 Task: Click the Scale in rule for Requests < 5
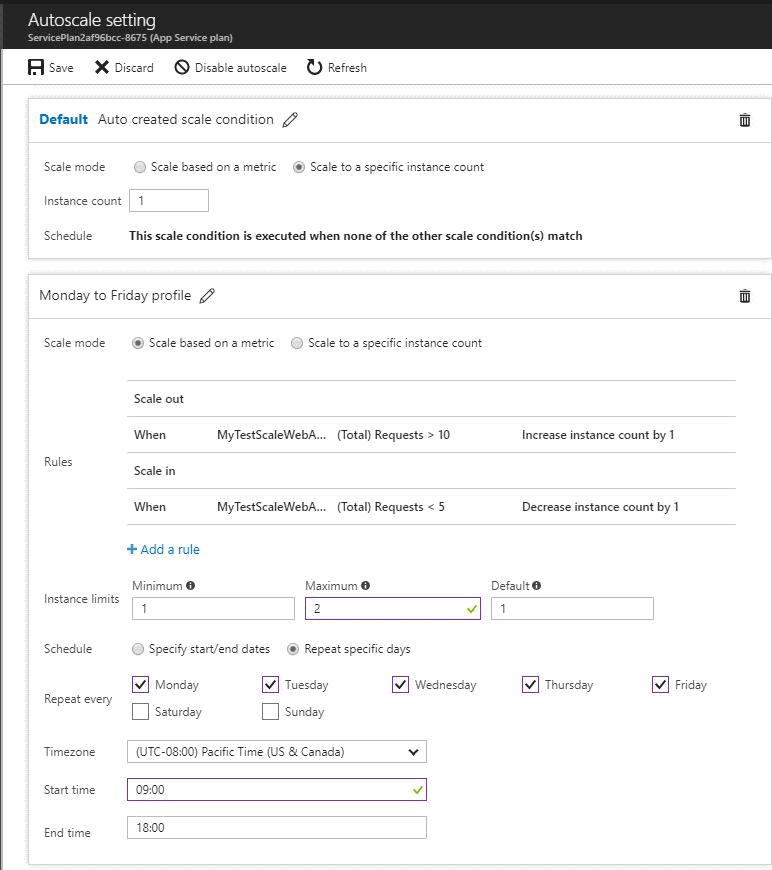point(400,506)
